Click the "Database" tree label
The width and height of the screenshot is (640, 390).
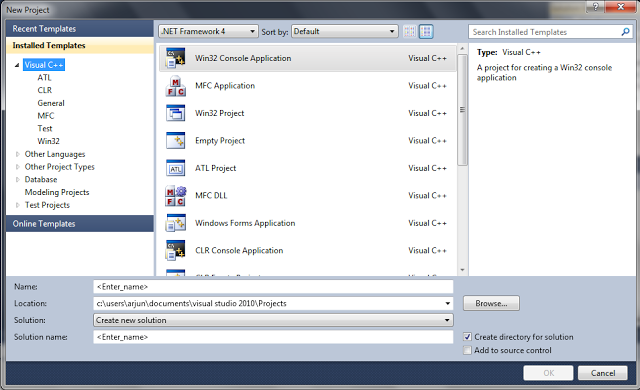(41, 179)
